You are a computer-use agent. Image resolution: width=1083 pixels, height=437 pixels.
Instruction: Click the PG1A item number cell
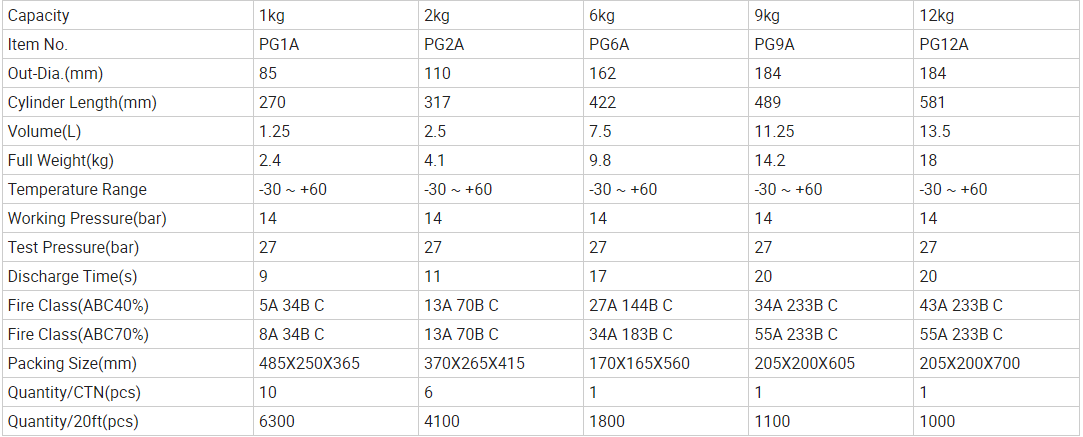tap(278, 45)
